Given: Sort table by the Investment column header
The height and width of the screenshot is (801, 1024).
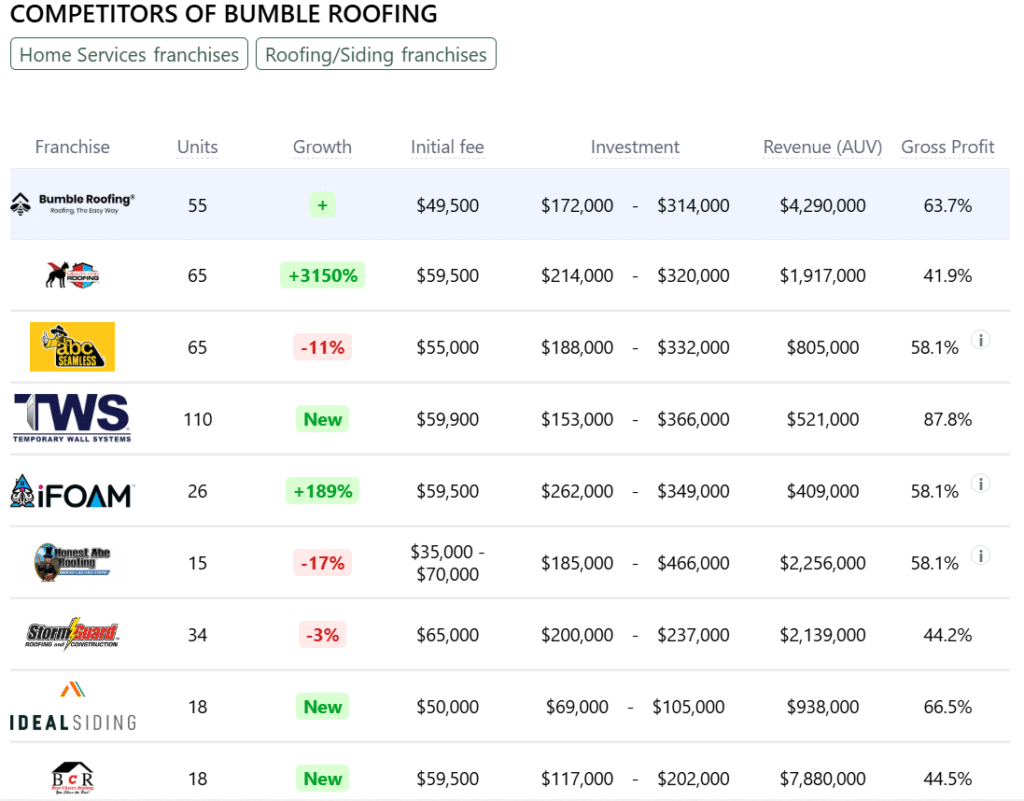Looking at the screenshot, I should 635,147.
